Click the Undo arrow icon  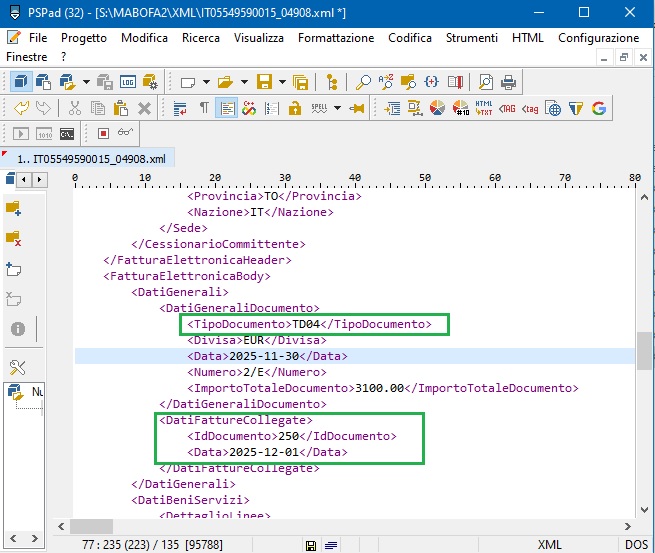[21, 108]
